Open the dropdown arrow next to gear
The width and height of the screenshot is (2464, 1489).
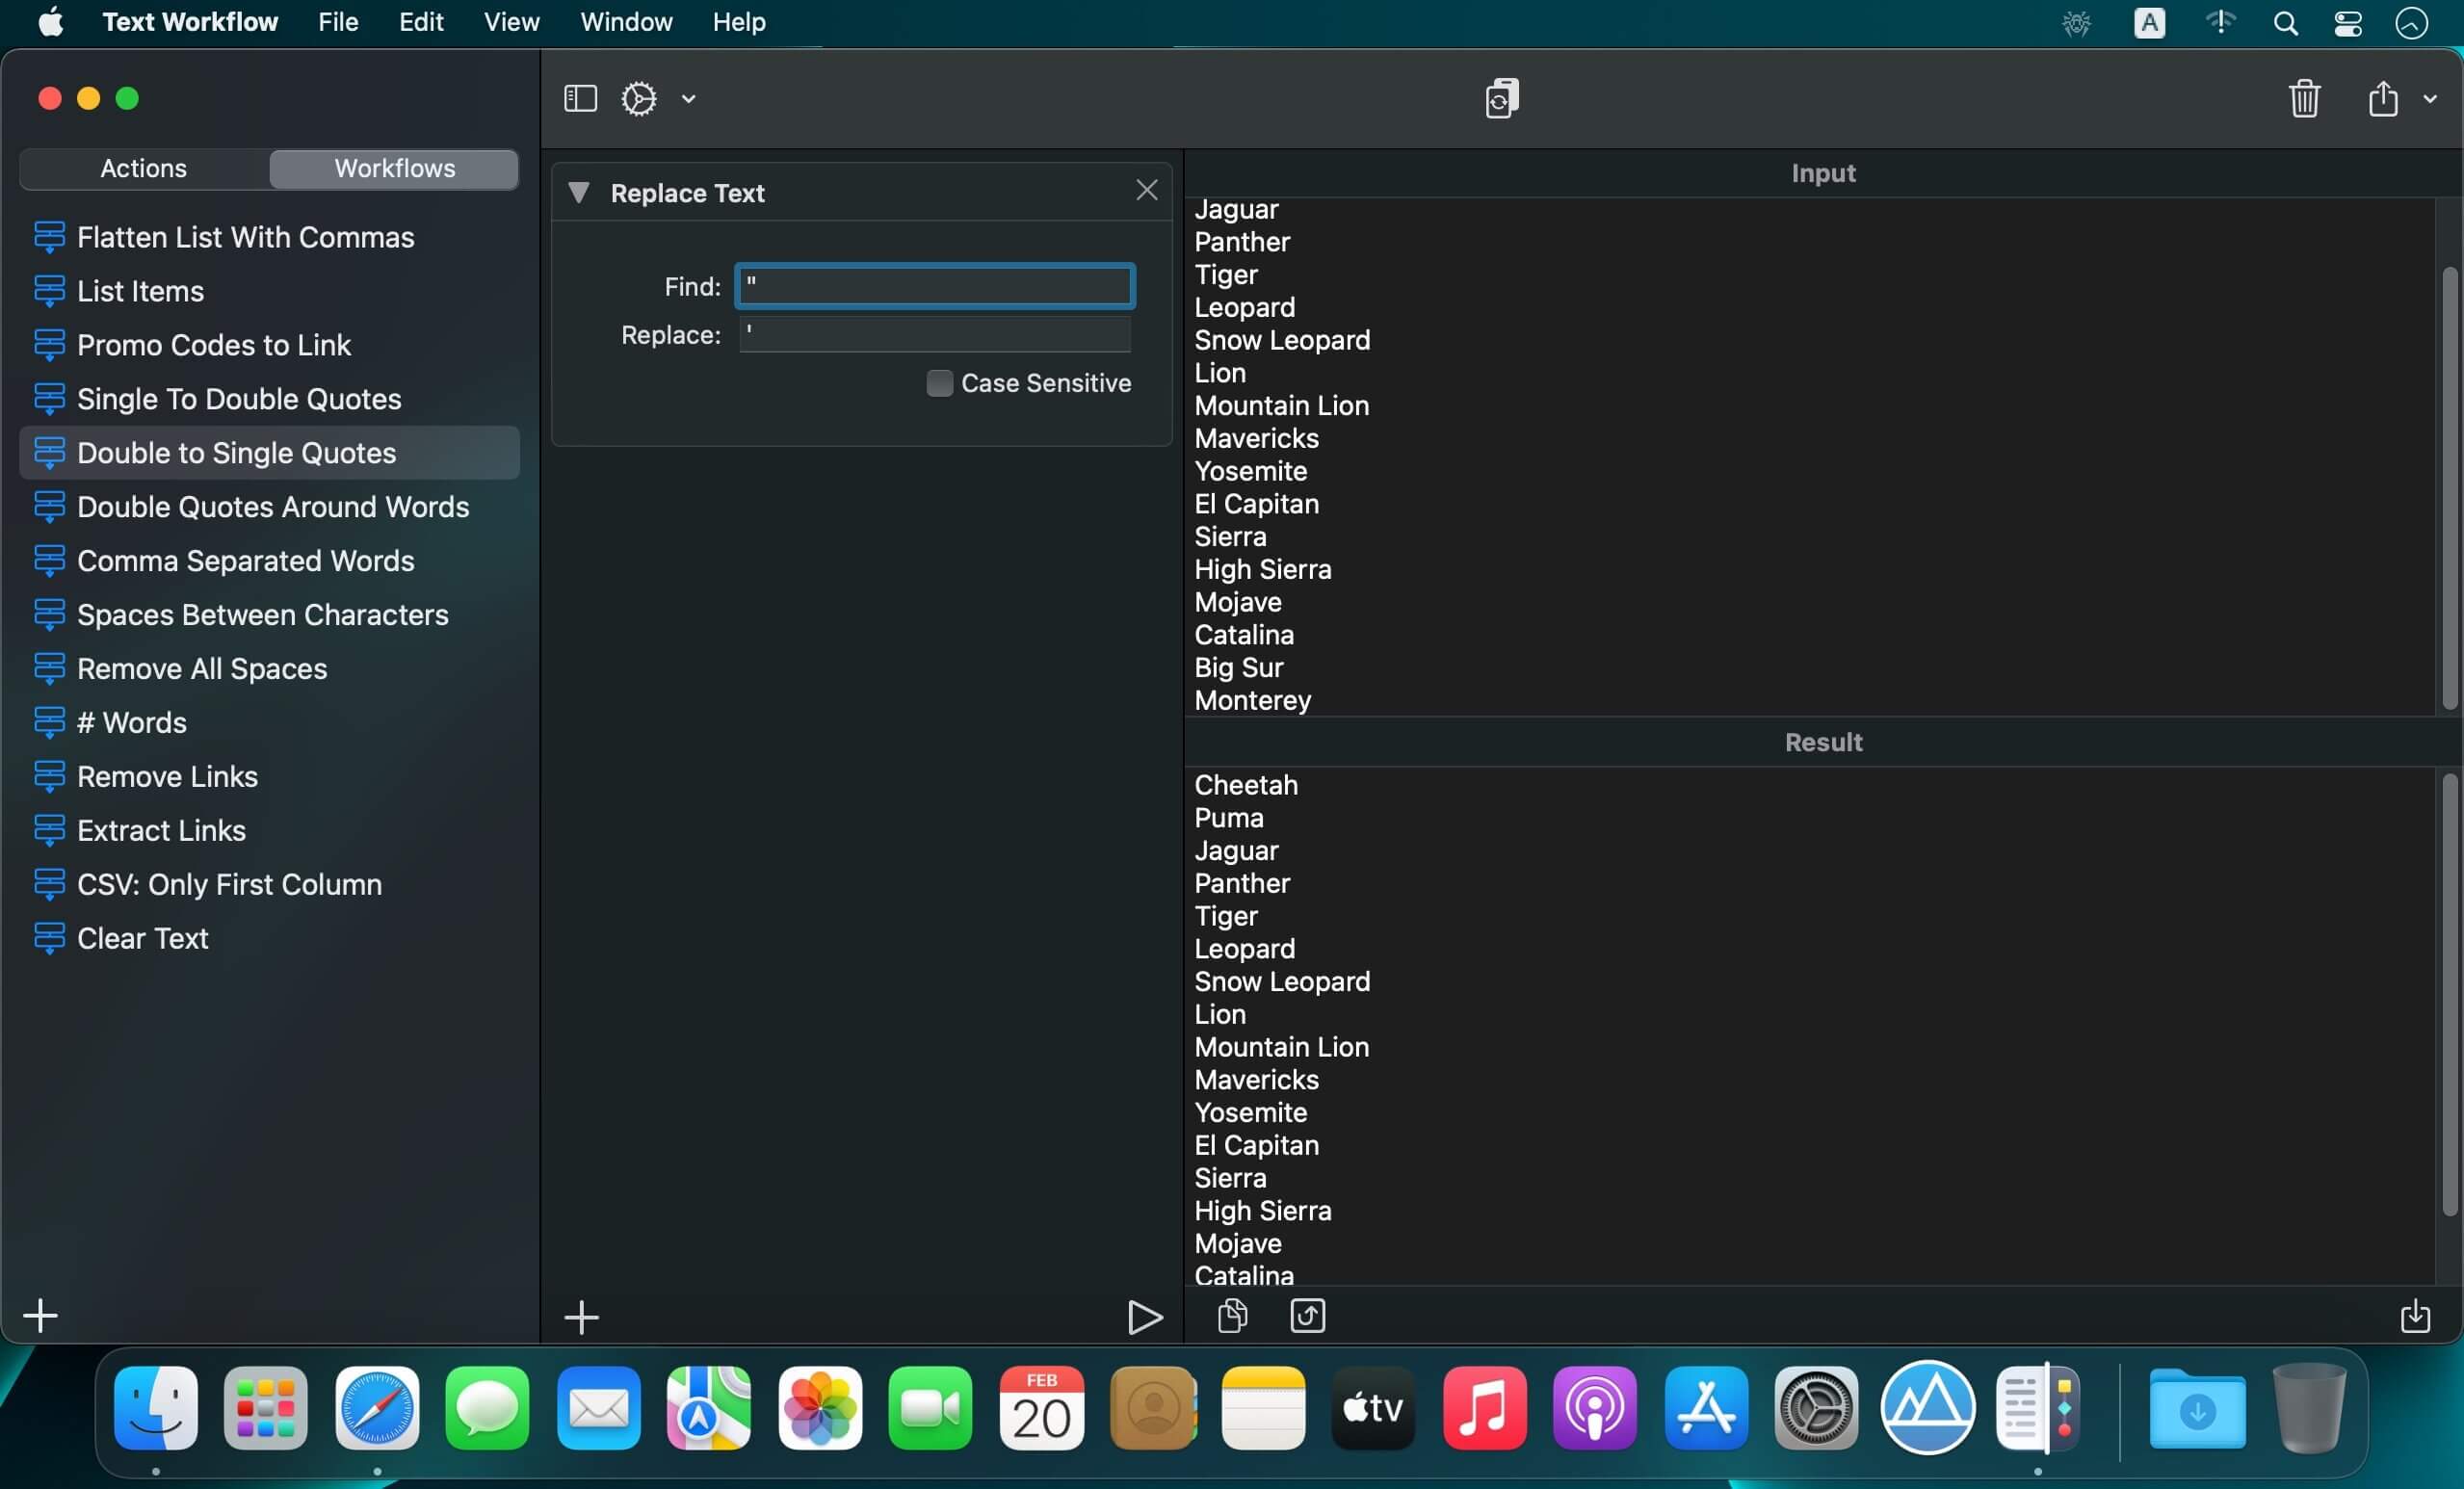coord(688,98)
